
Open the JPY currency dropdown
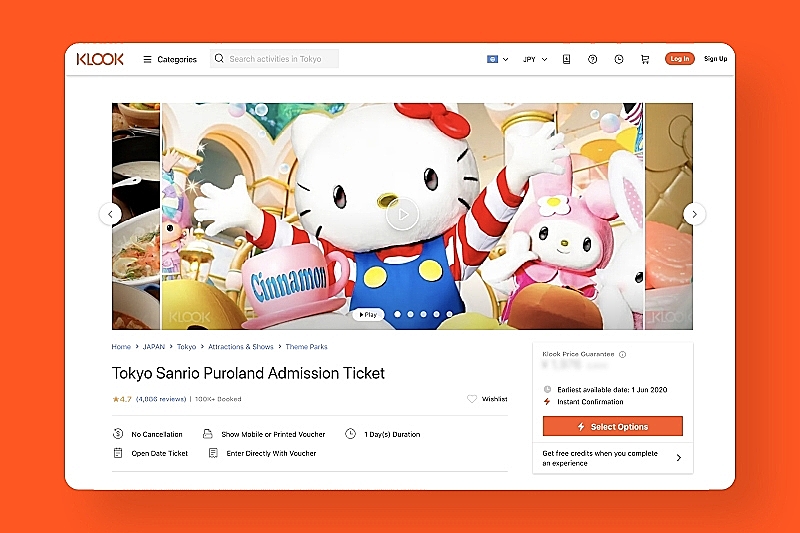coord(535,59)
